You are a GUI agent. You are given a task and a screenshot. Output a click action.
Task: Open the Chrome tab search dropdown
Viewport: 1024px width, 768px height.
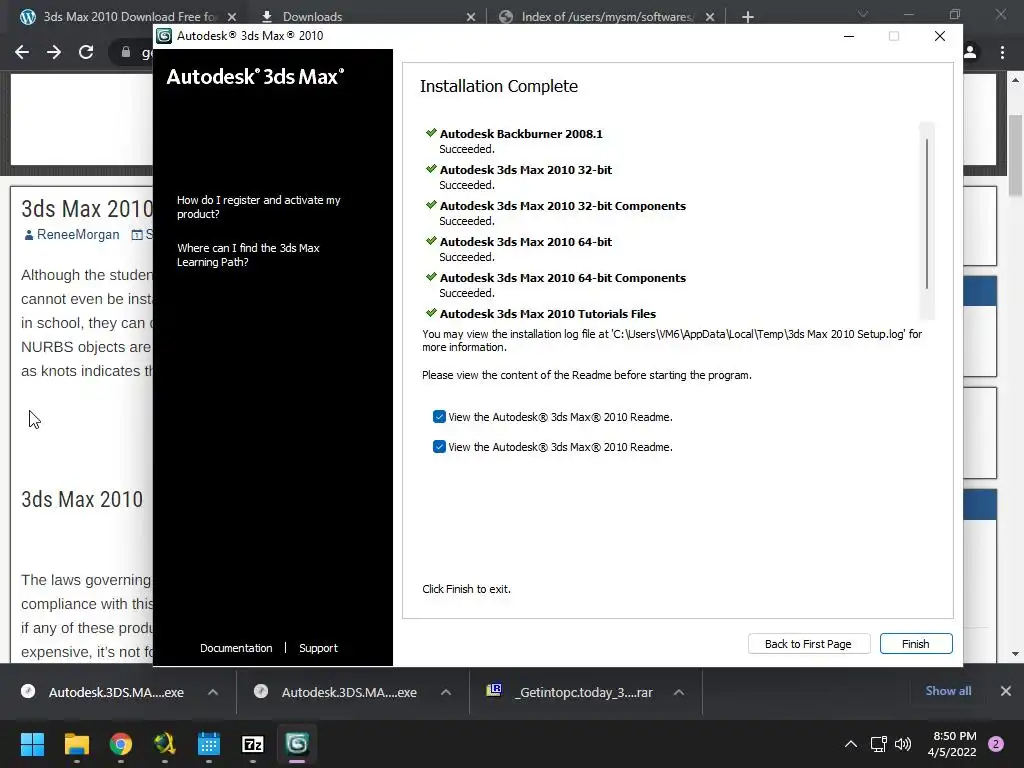pos(863,14)
